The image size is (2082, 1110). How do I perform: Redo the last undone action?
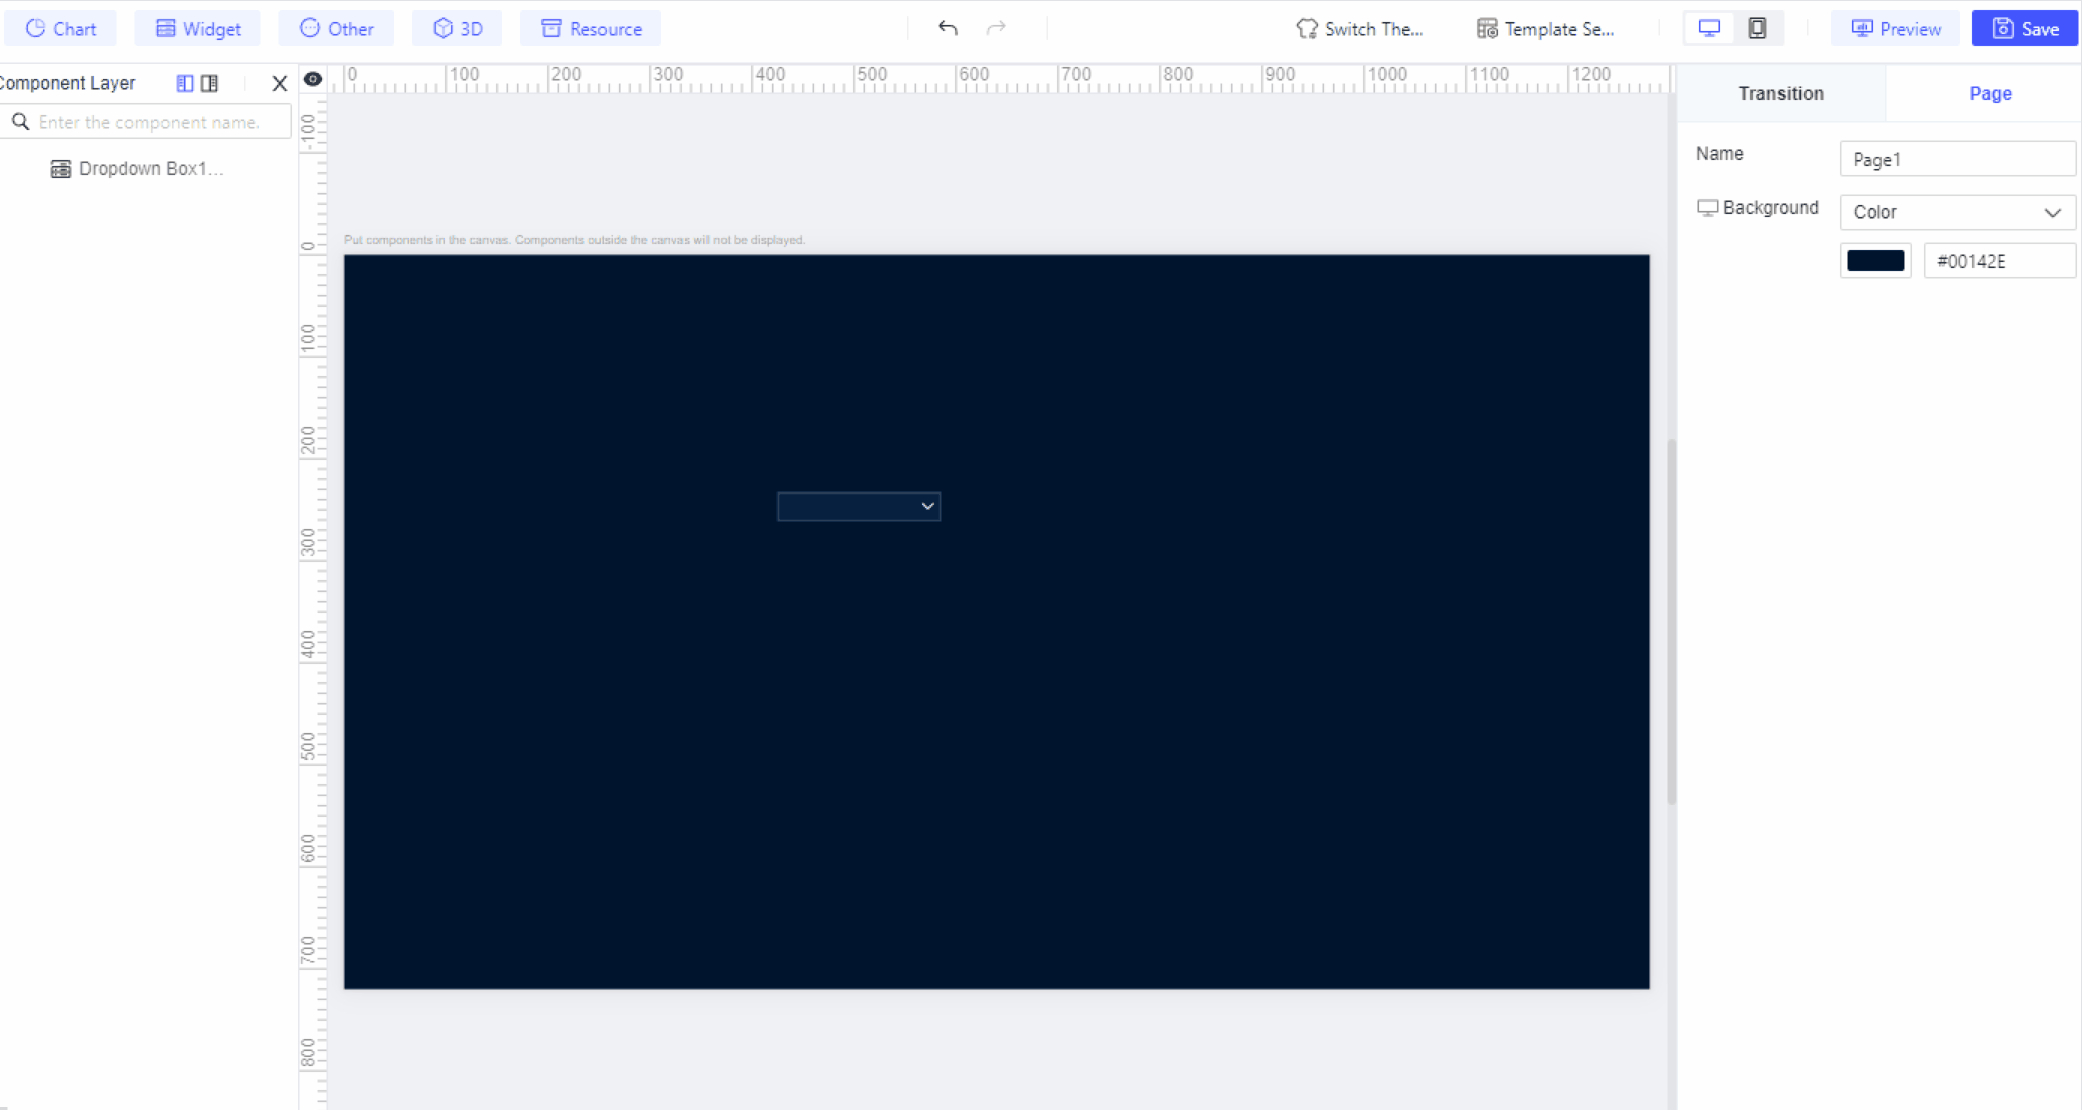(x=996, y=28)
